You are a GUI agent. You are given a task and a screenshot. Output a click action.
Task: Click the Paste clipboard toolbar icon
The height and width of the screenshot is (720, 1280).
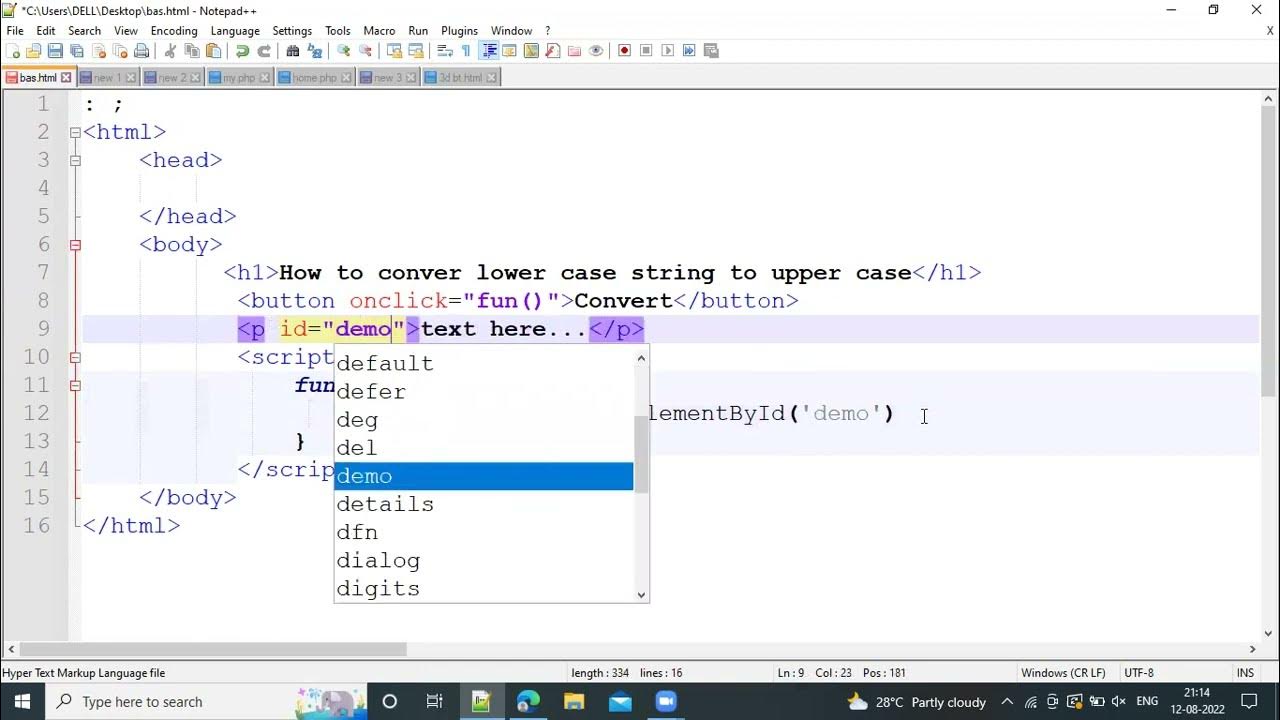click(214, 50)
